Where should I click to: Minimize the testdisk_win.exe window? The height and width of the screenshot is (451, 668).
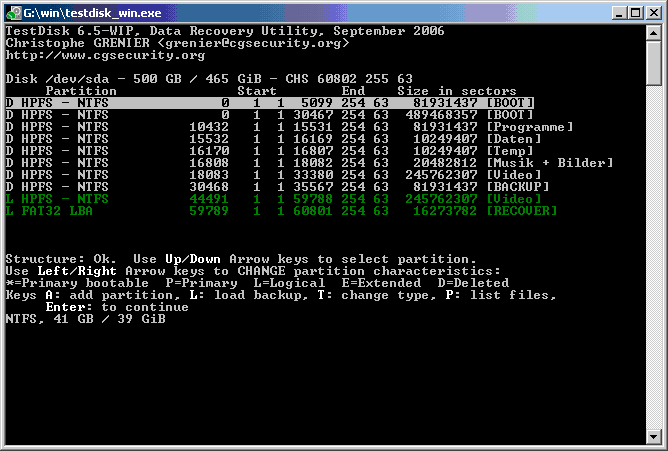619,13
